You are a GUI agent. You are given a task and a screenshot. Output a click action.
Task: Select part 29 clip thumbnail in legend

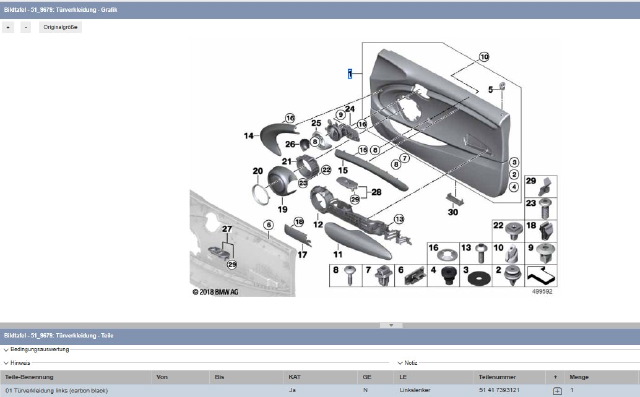[x=541, y=186]
